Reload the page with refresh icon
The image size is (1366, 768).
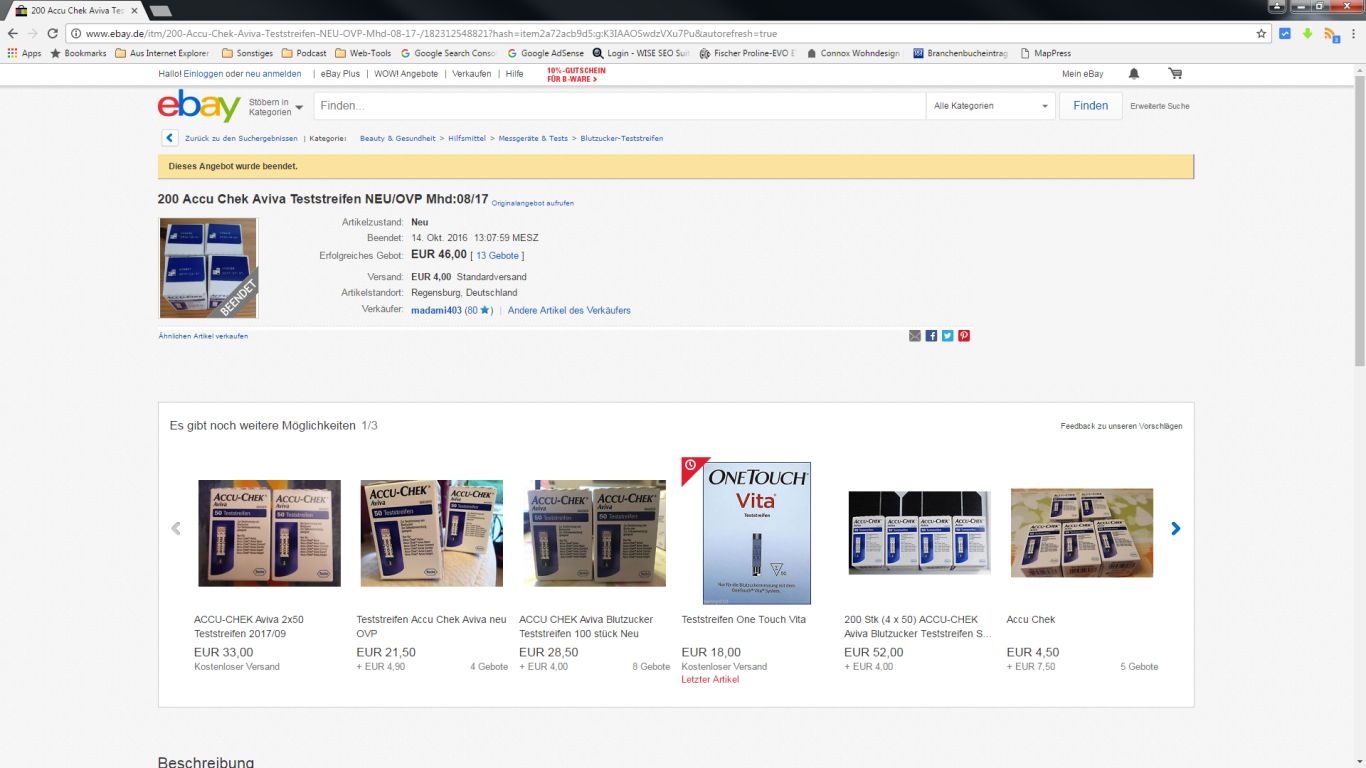[x=53, y=33]
